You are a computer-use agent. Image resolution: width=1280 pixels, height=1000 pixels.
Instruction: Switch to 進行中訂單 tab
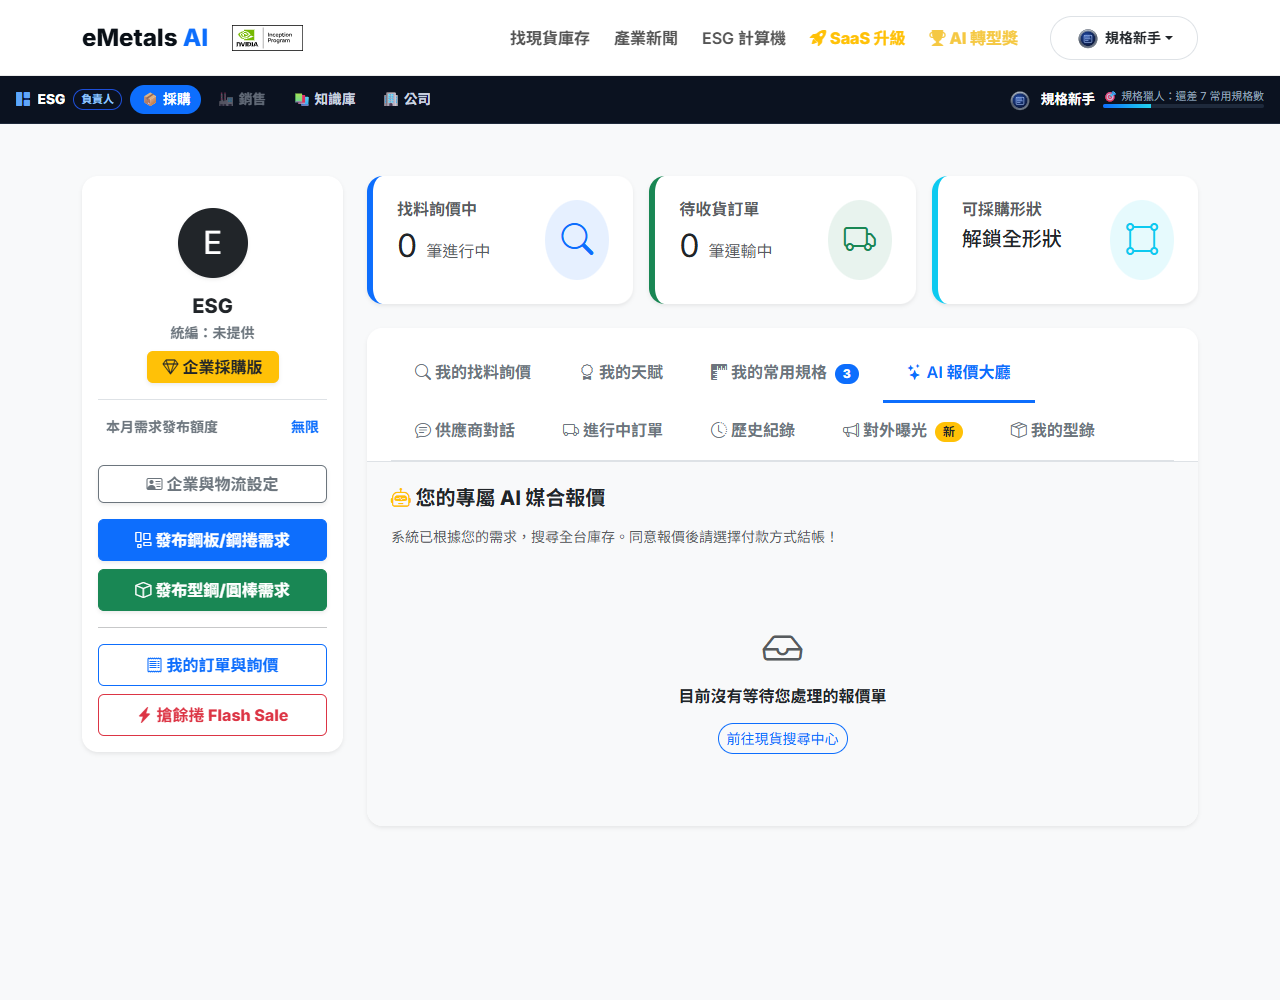613,430
